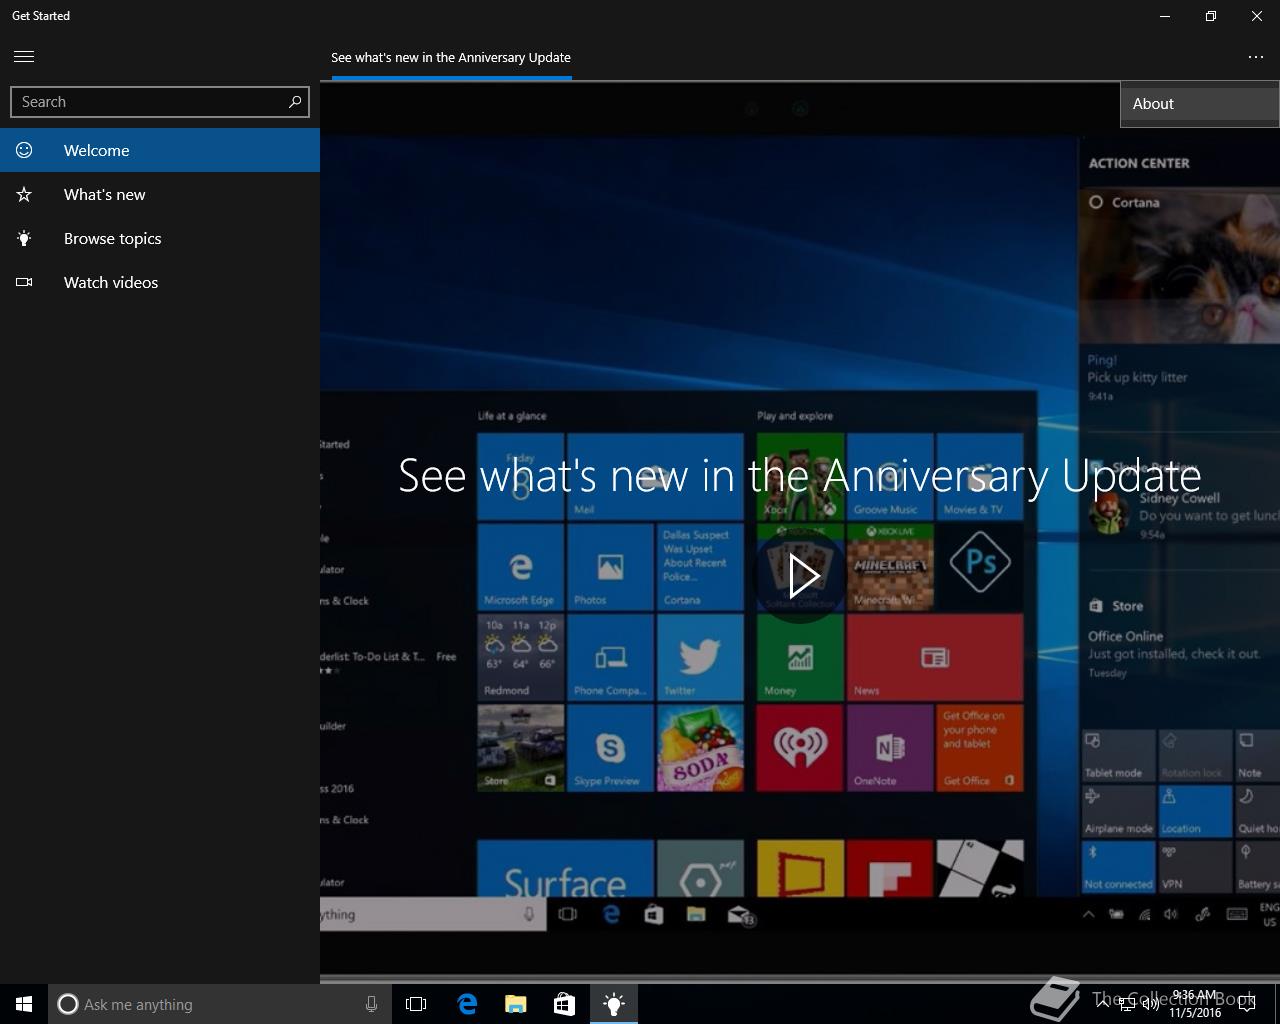Select the Welcome navigation item
Image resolution: width=1280 pixels, height=1024 pixels.
[x=160, y=150]
